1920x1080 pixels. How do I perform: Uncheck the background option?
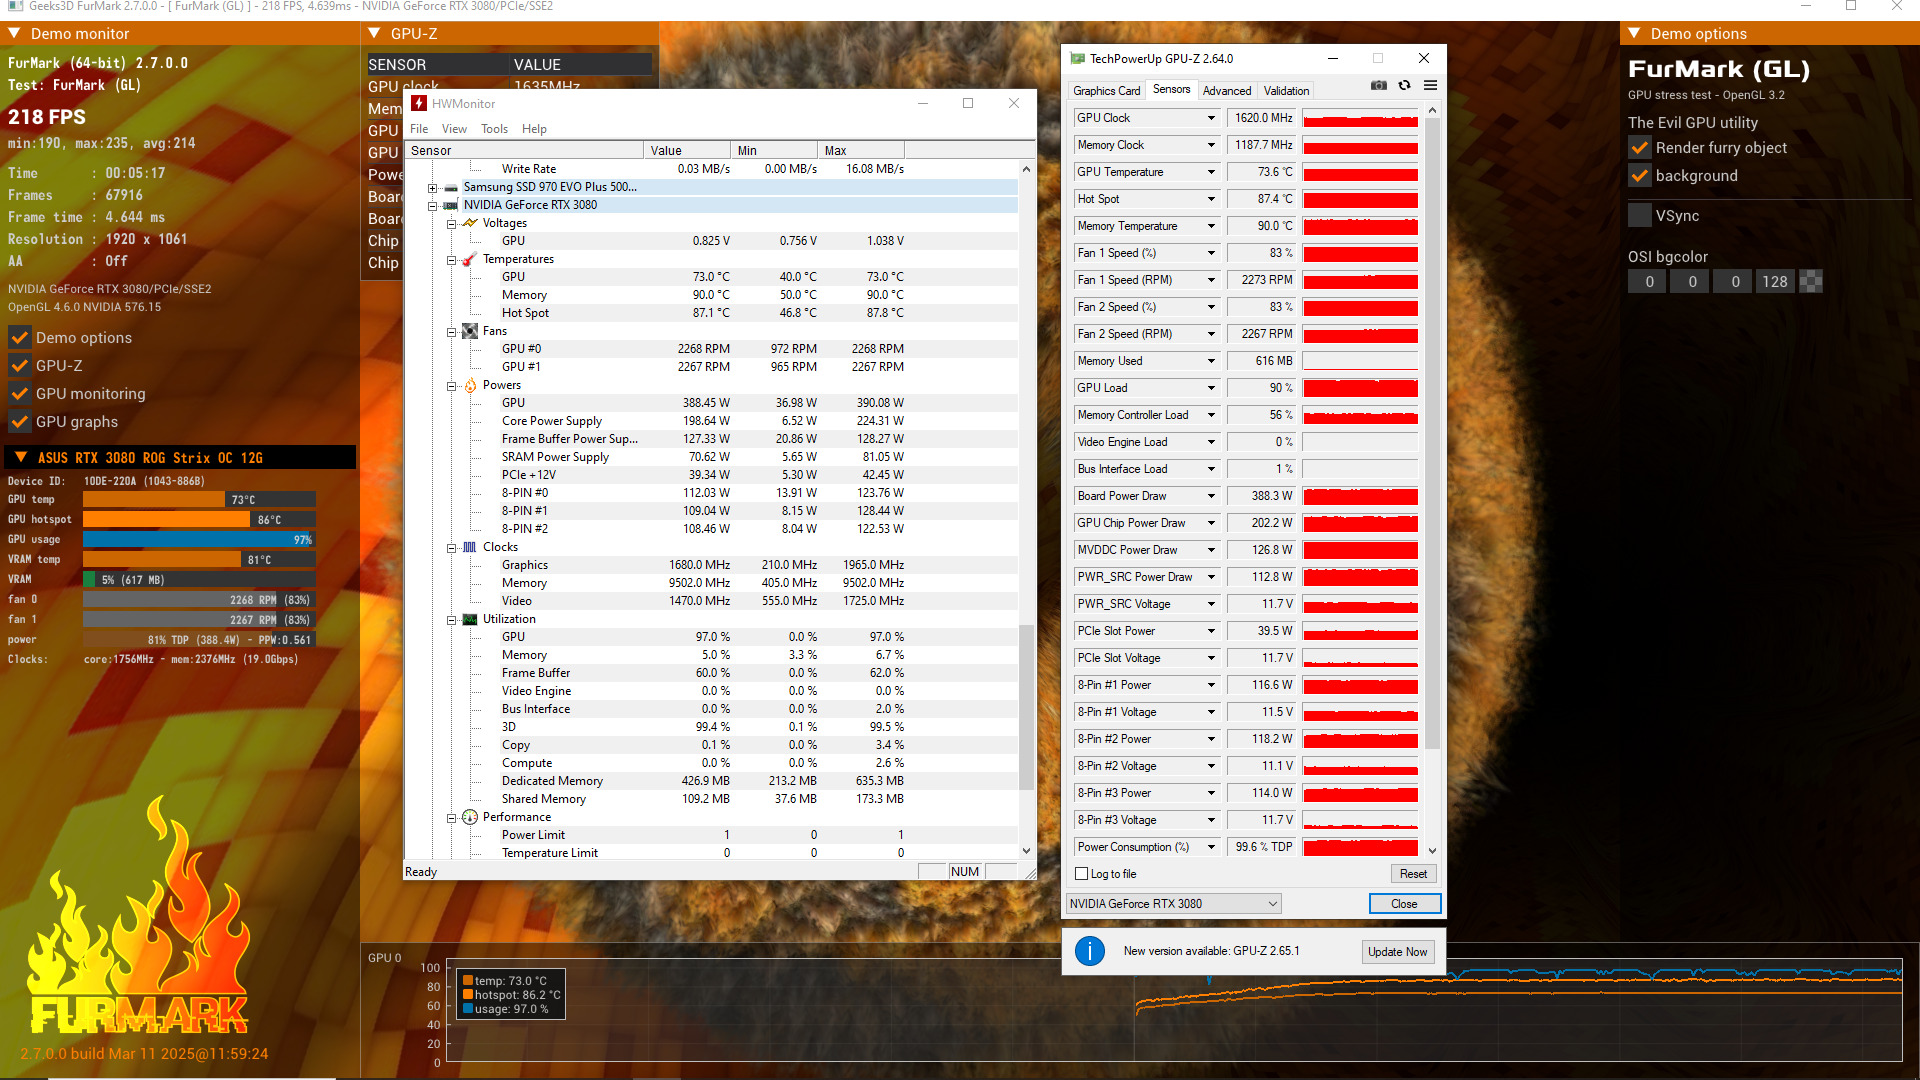click(1640, 176)
